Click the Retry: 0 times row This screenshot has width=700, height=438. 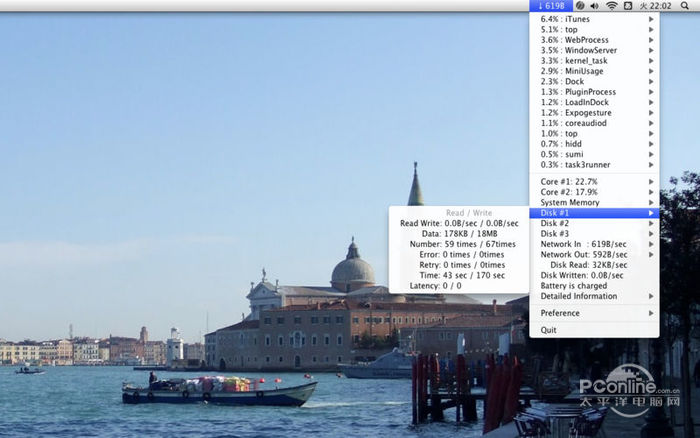pyautogui.click(x=459, y=265)
